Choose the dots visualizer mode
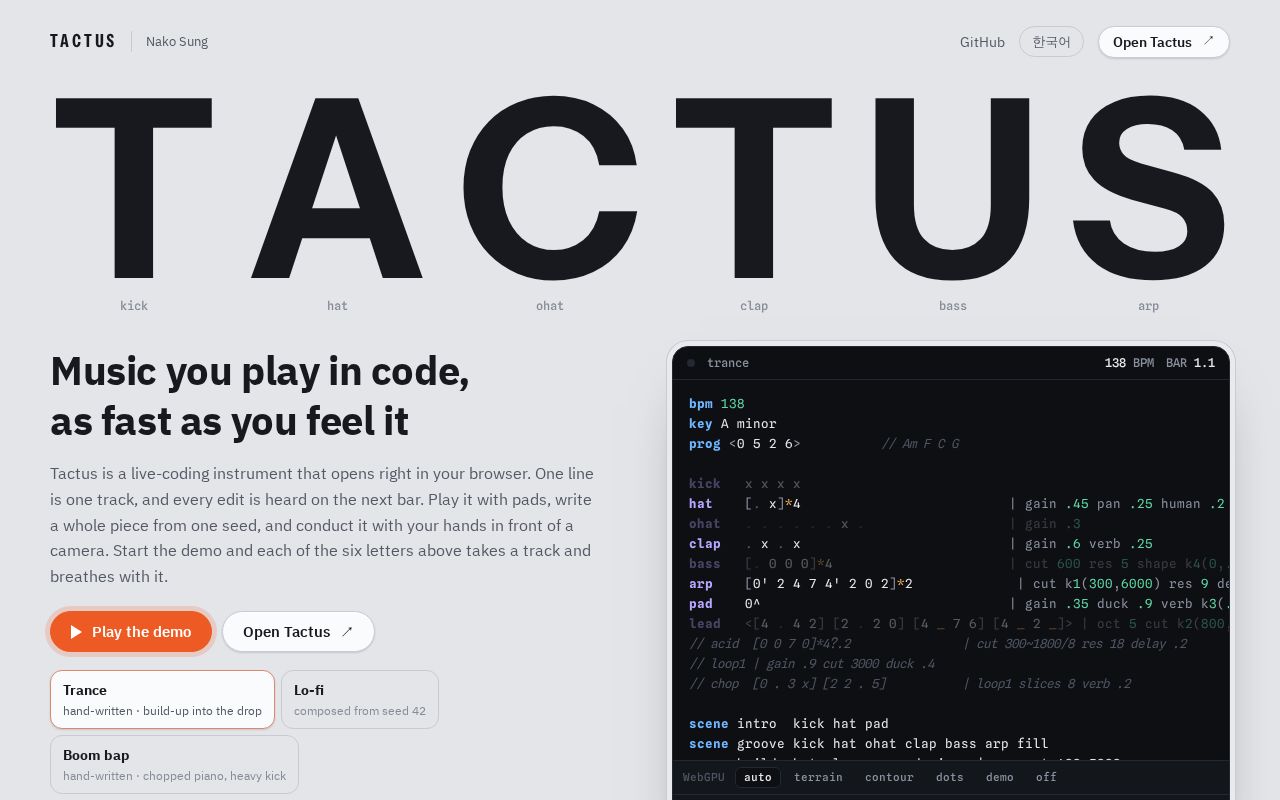Viewport: 1280px width, 800px height. 950,777
